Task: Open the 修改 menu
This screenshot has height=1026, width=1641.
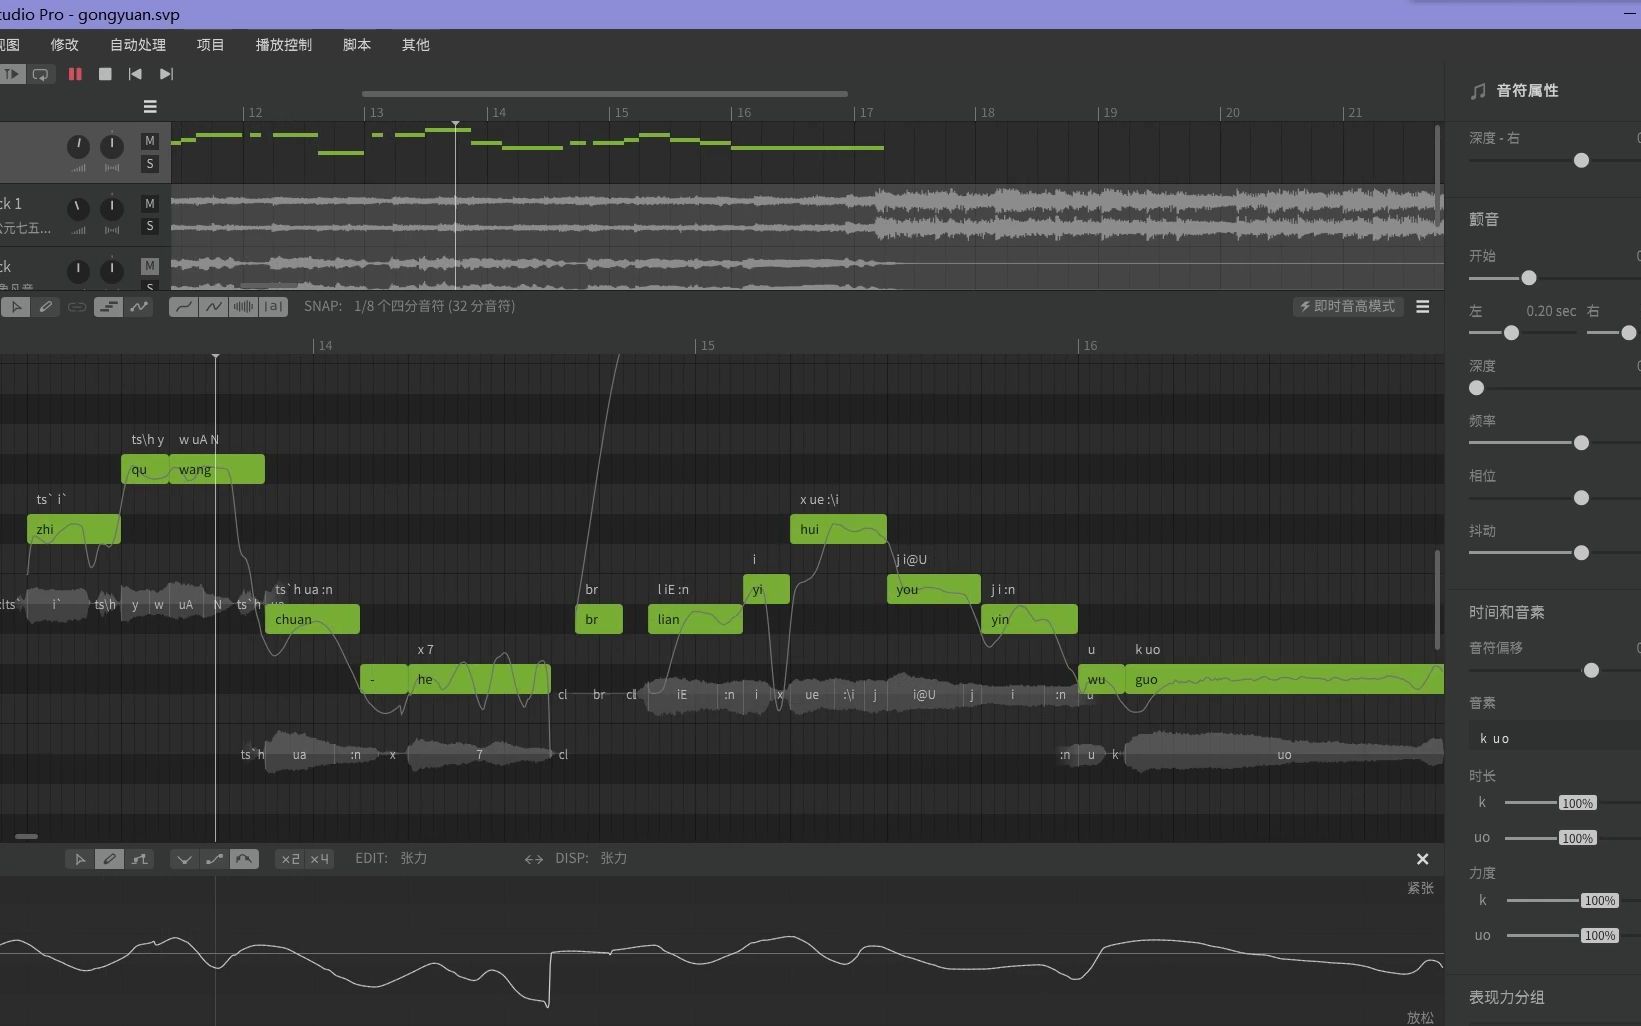Action: (64, 45)
